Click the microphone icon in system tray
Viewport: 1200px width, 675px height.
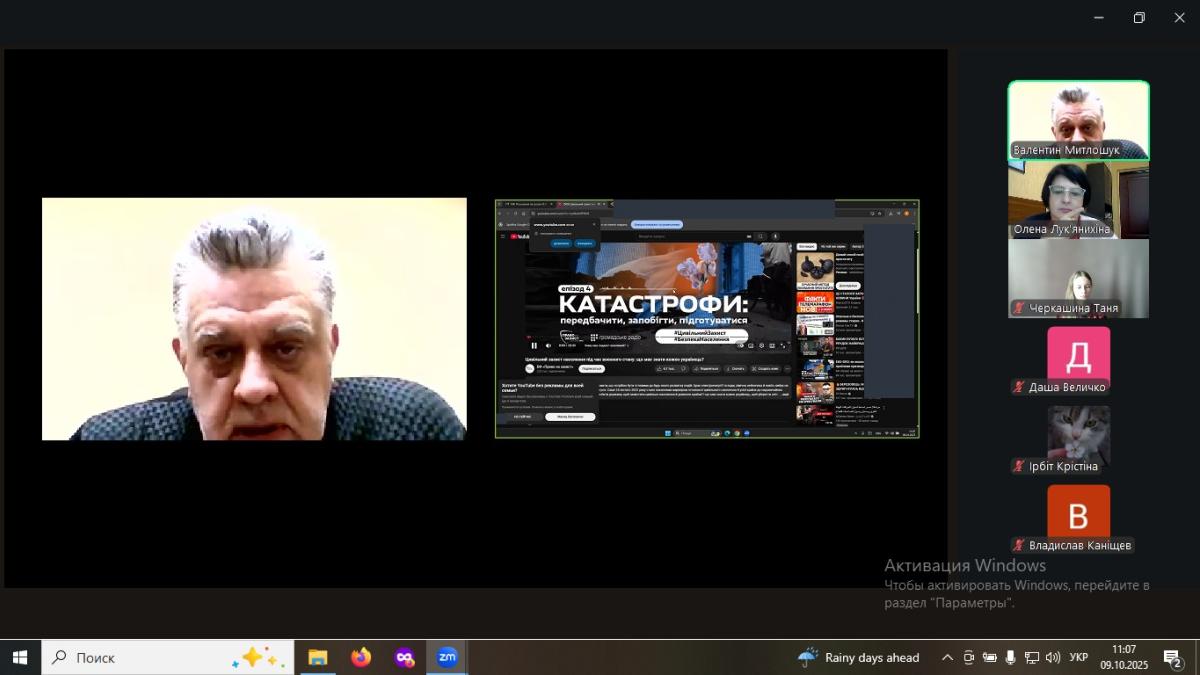(x=1011, y=657)
